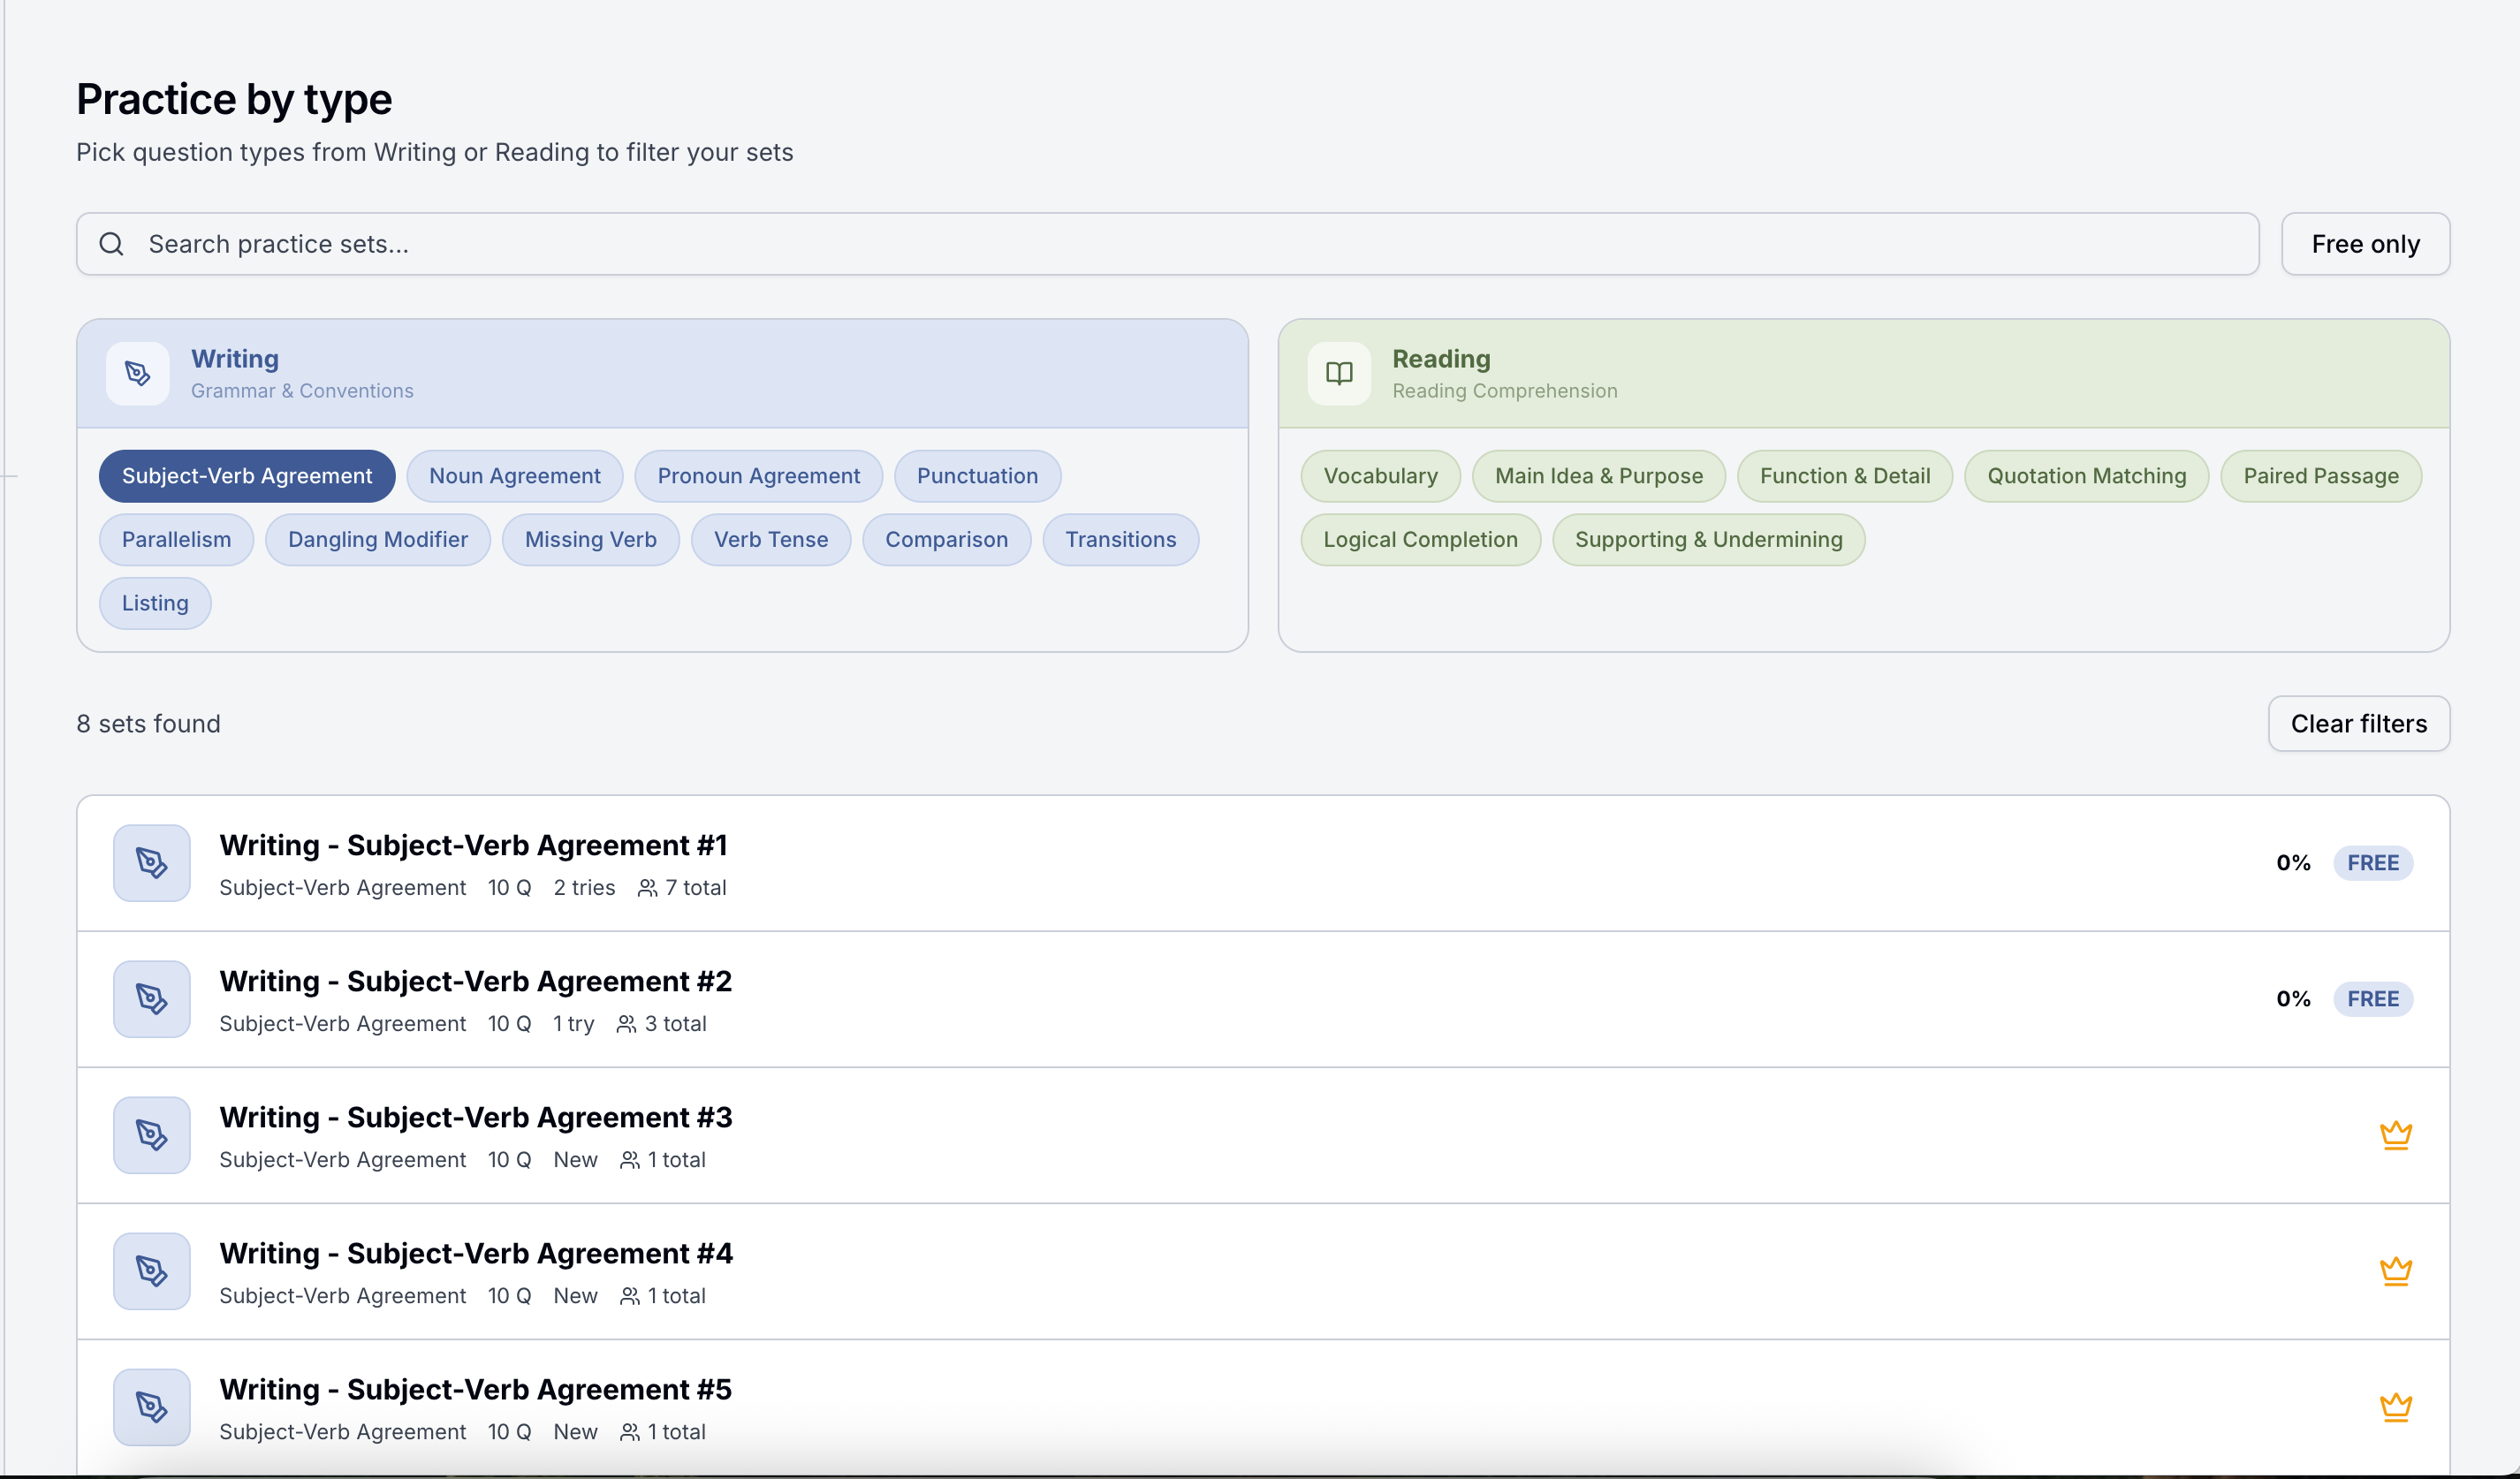Click the FREE badge on set #1
The height and width of the screenshot is (1479, 2520).
(x=2372, y=863)
